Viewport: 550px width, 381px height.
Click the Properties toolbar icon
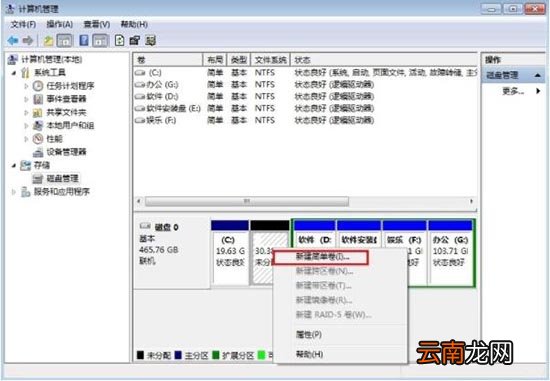[x=135, y=41]
